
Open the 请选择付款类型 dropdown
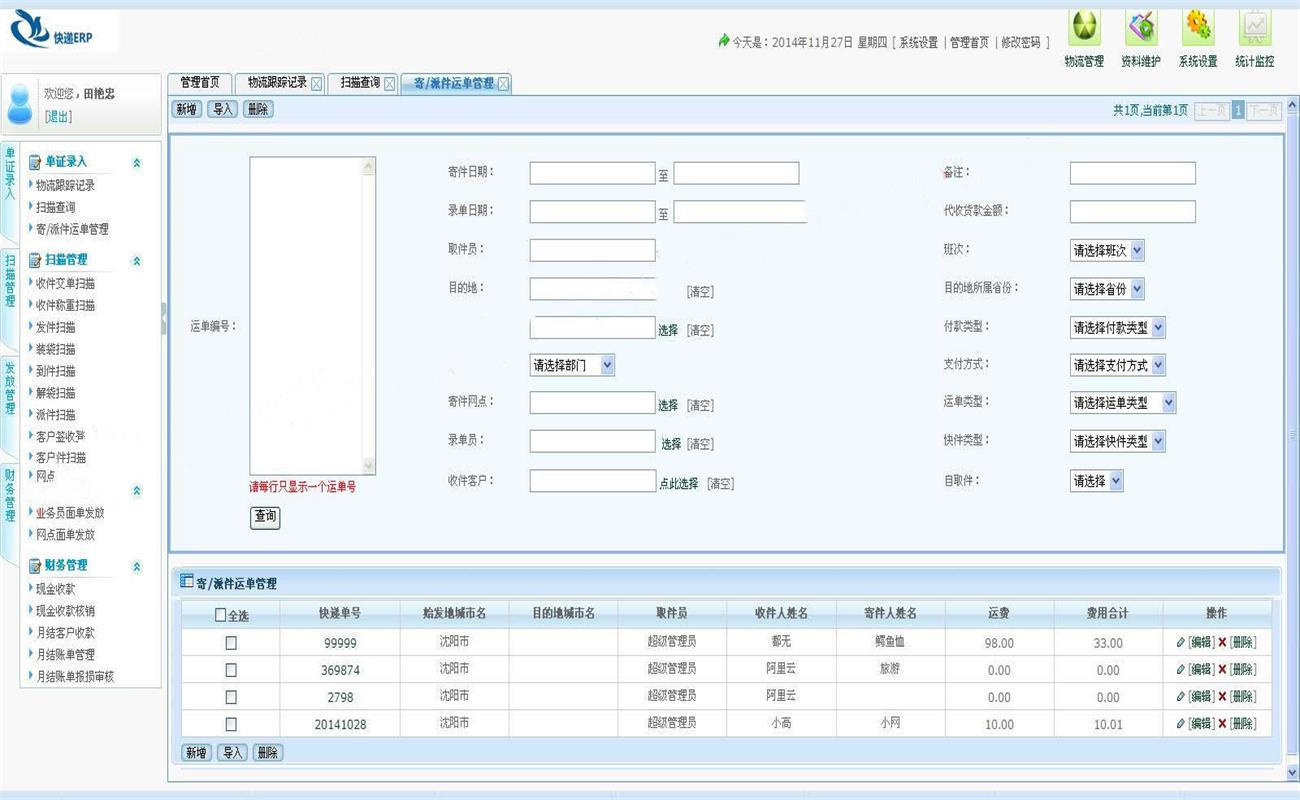pyautogui.click(x=1118, y=327)
